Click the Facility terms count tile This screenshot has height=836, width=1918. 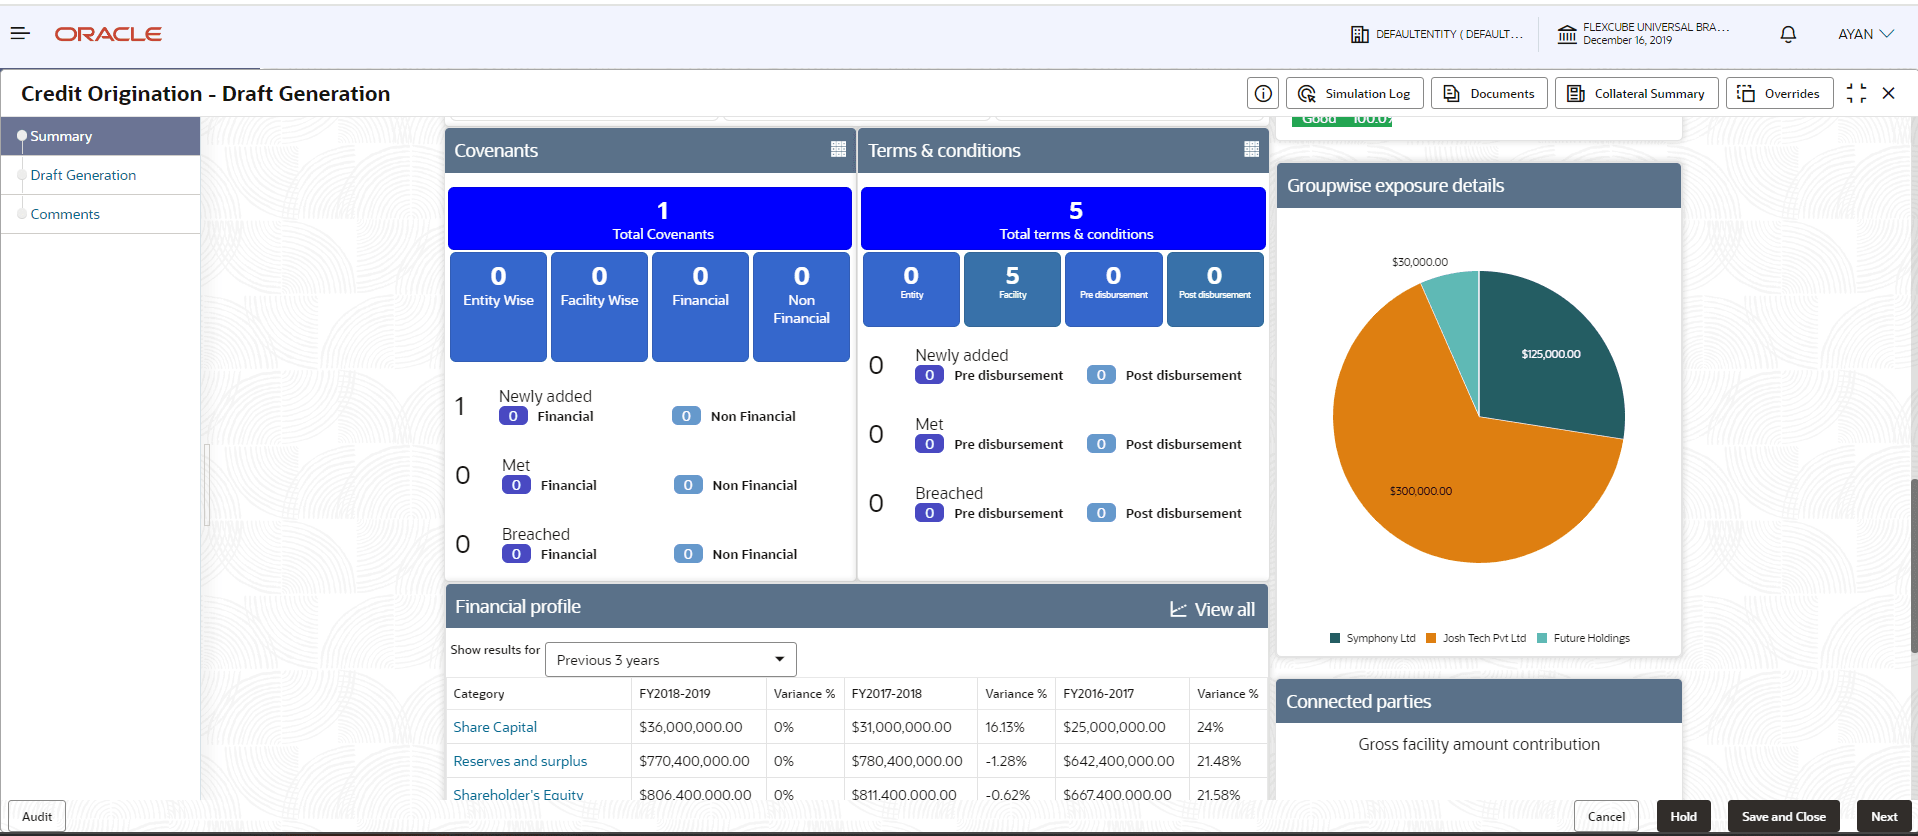coord(1012,288)
